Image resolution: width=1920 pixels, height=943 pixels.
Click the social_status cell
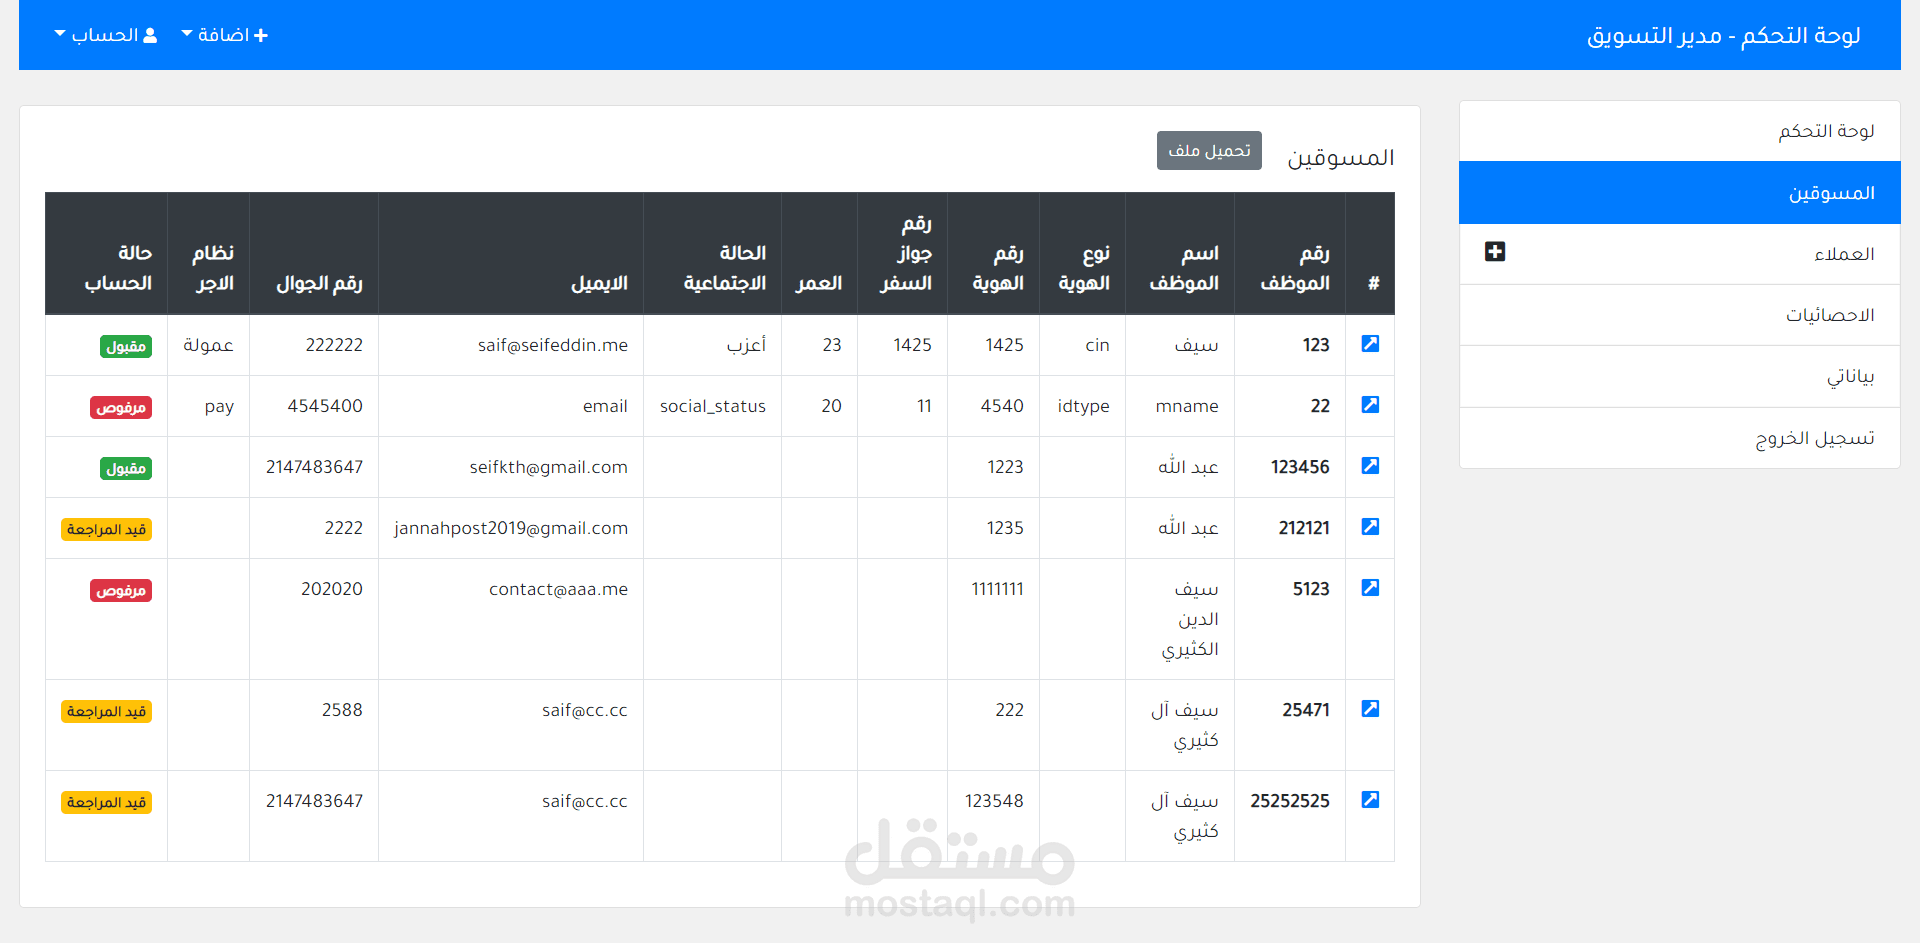tap(713, 406)
